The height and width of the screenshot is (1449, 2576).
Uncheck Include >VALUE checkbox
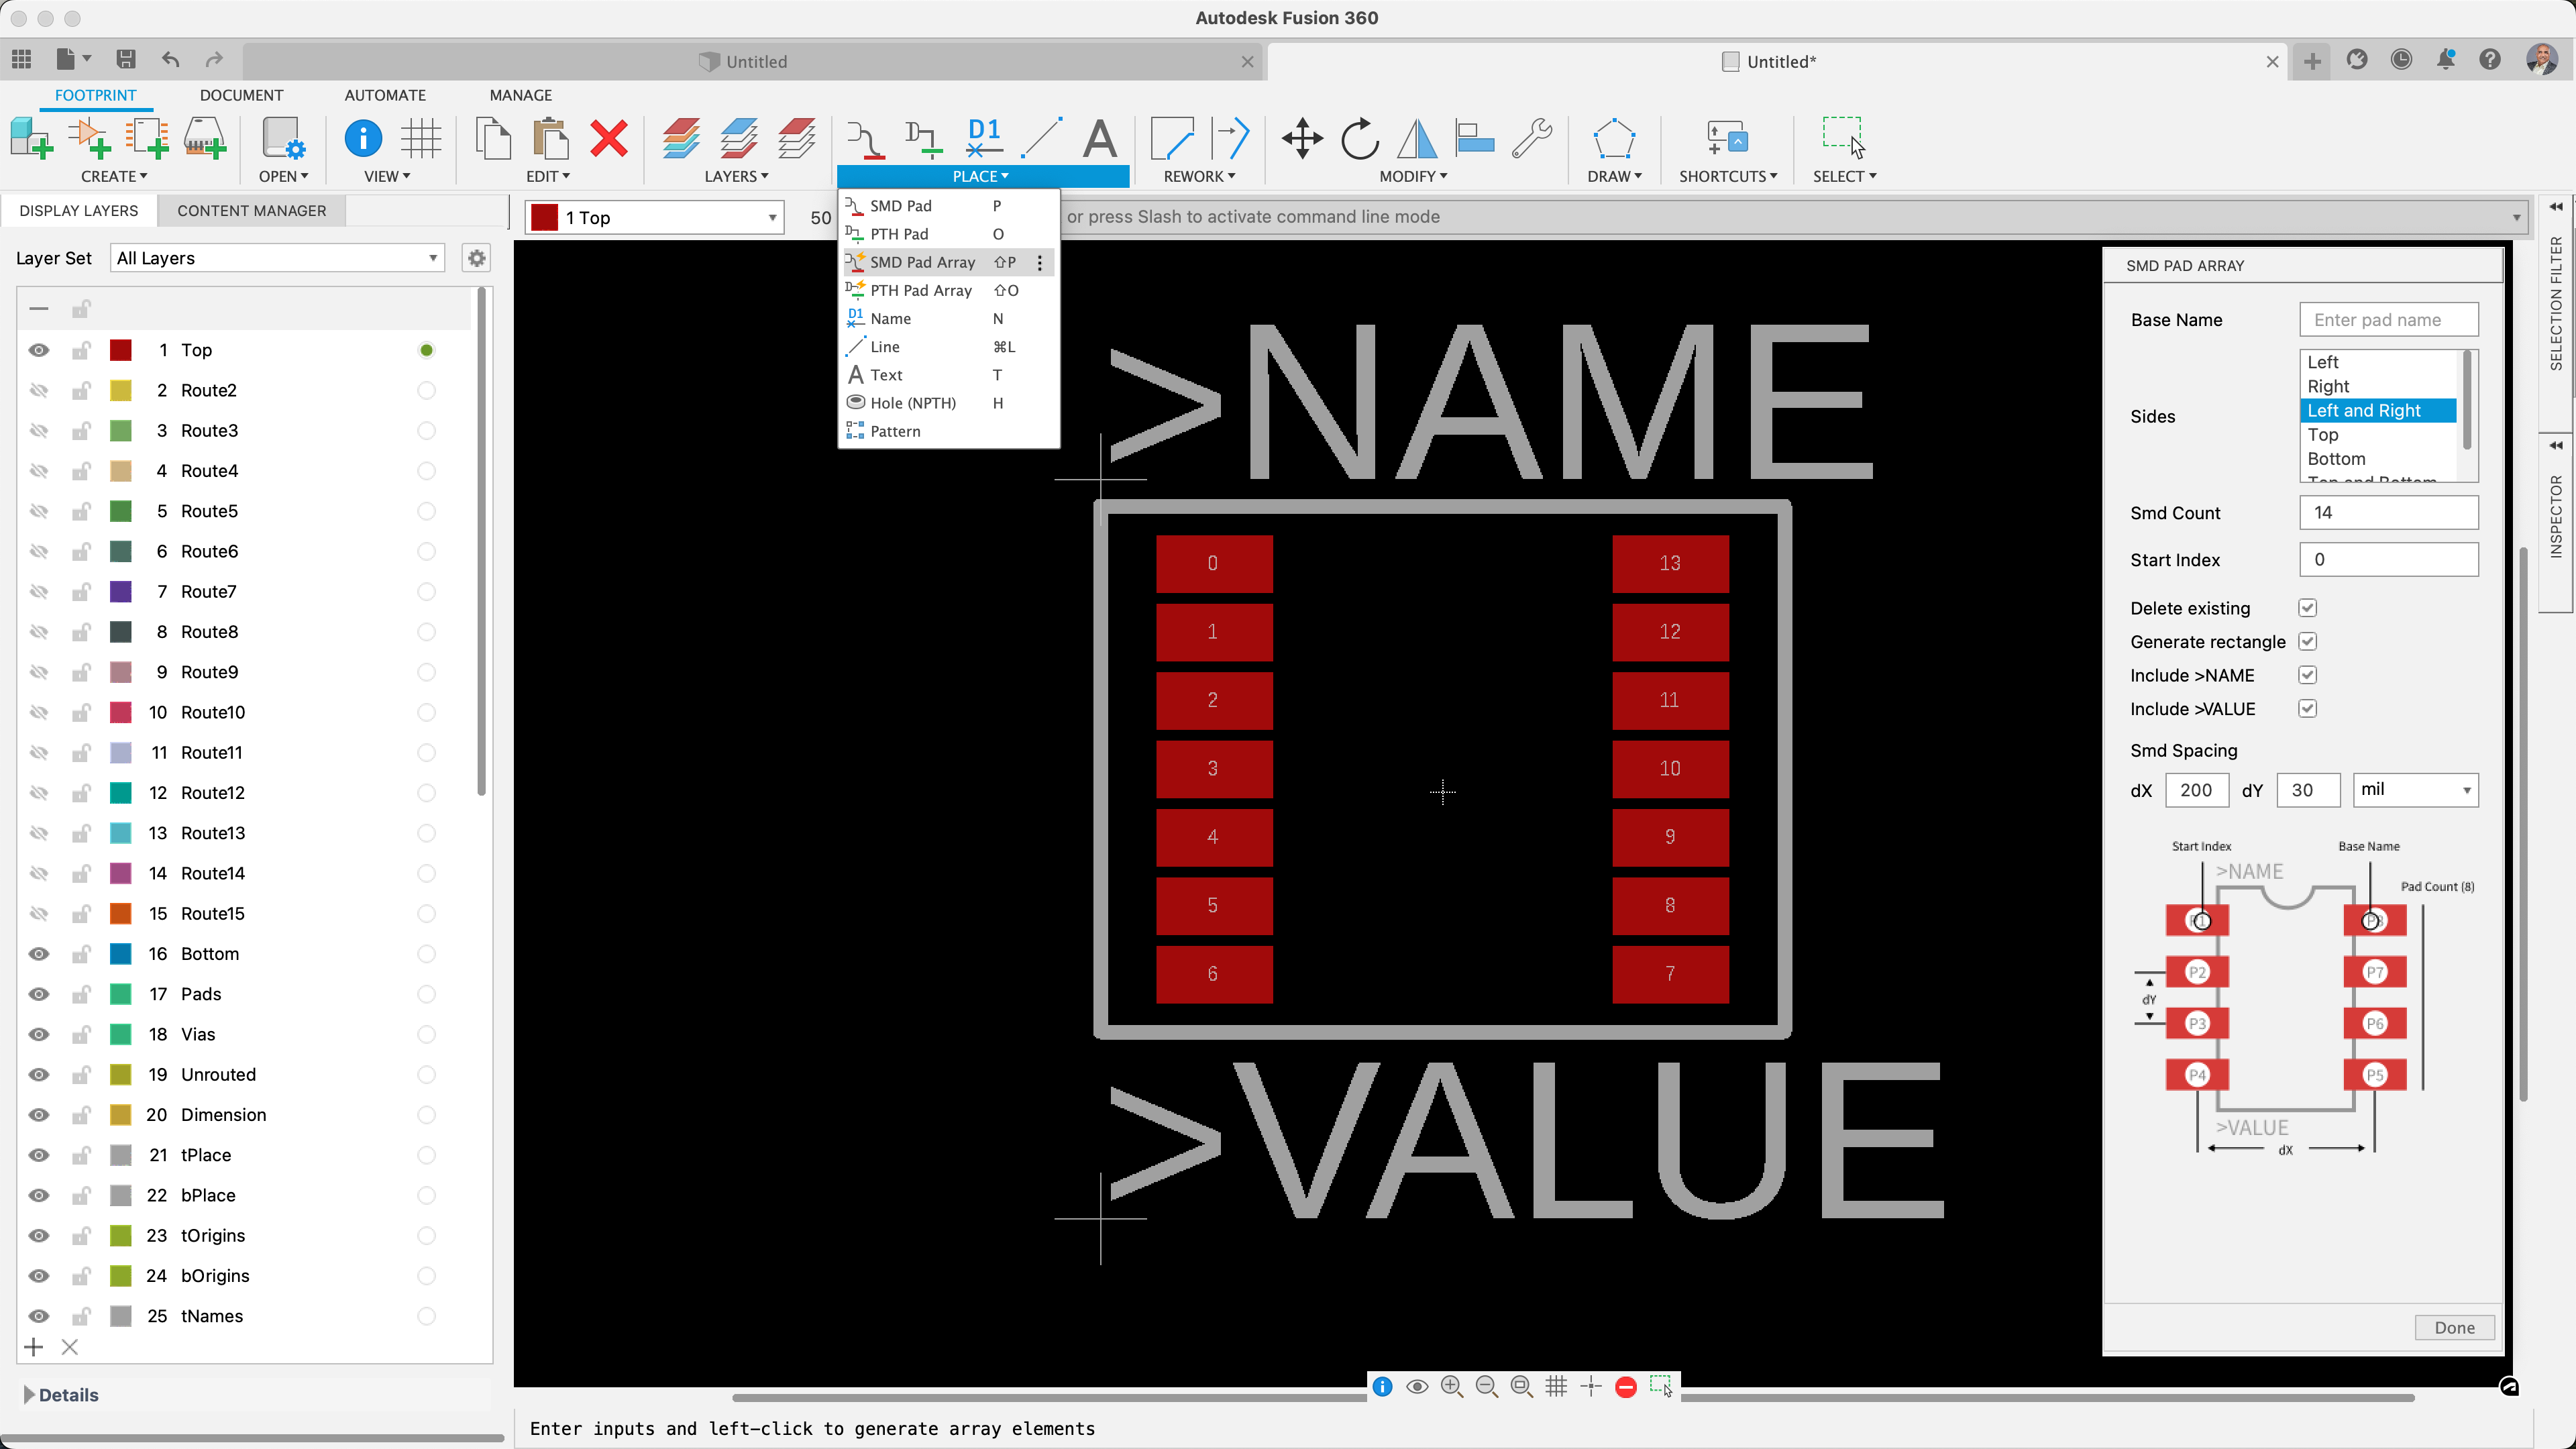pyautogui.click(x=2308, y=708)
